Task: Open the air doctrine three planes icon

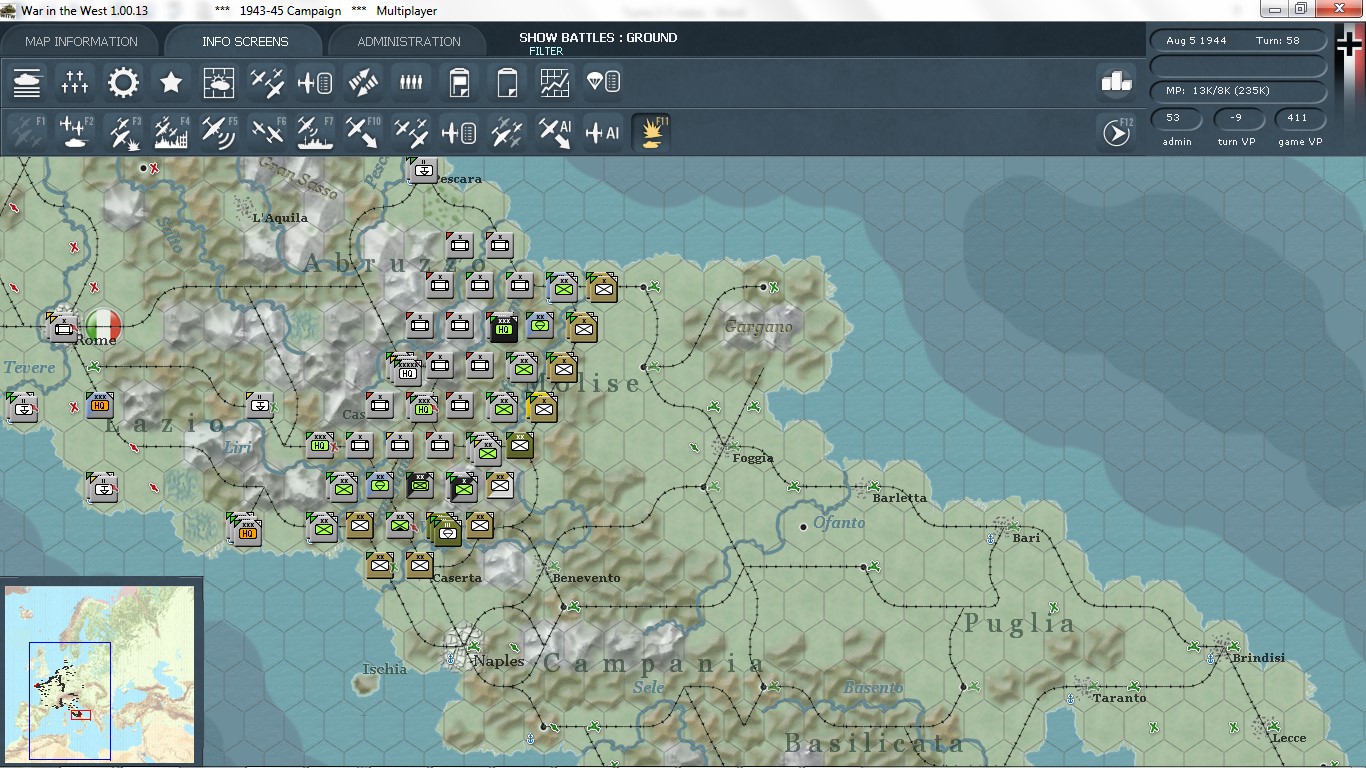Action: [x=267, y=82]
